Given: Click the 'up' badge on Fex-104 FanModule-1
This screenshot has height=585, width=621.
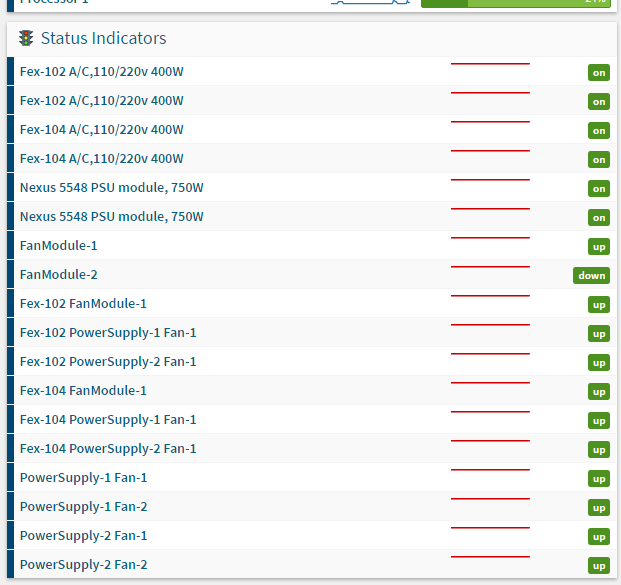Looking at the screenshot, I should pyautogui.click(x=599, y=392).
